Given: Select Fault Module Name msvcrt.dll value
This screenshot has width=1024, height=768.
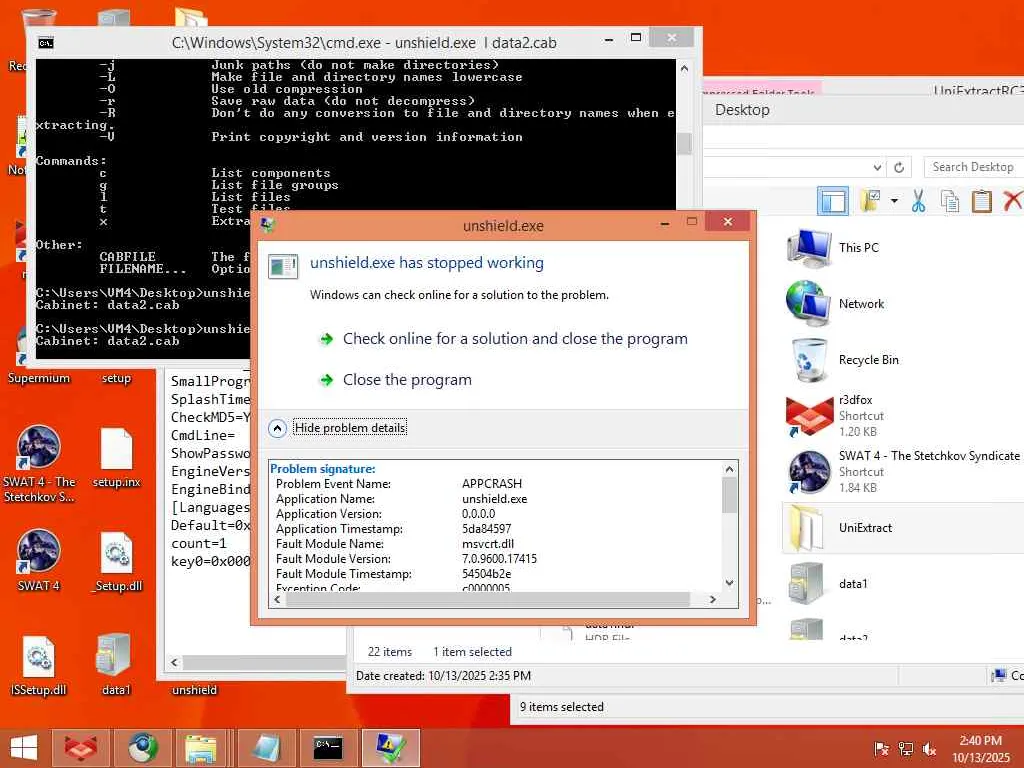Looking at the screenshot, I should coord(488,543).
